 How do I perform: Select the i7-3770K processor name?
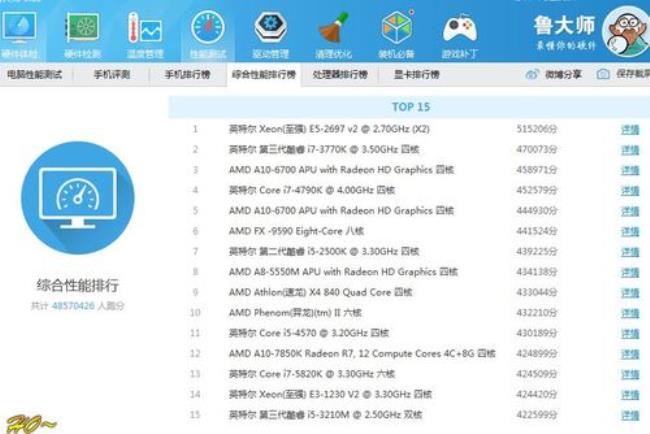[324, 149]
